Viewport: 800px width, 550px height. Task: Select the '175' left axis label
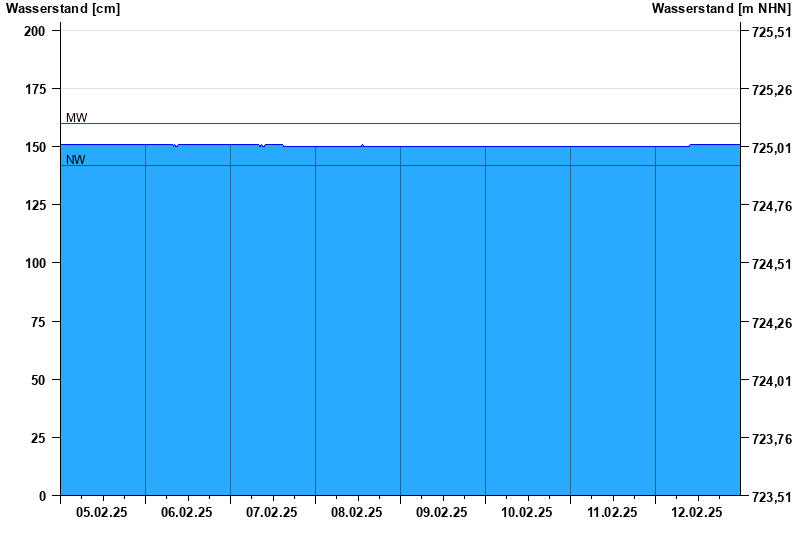point(35,89)
